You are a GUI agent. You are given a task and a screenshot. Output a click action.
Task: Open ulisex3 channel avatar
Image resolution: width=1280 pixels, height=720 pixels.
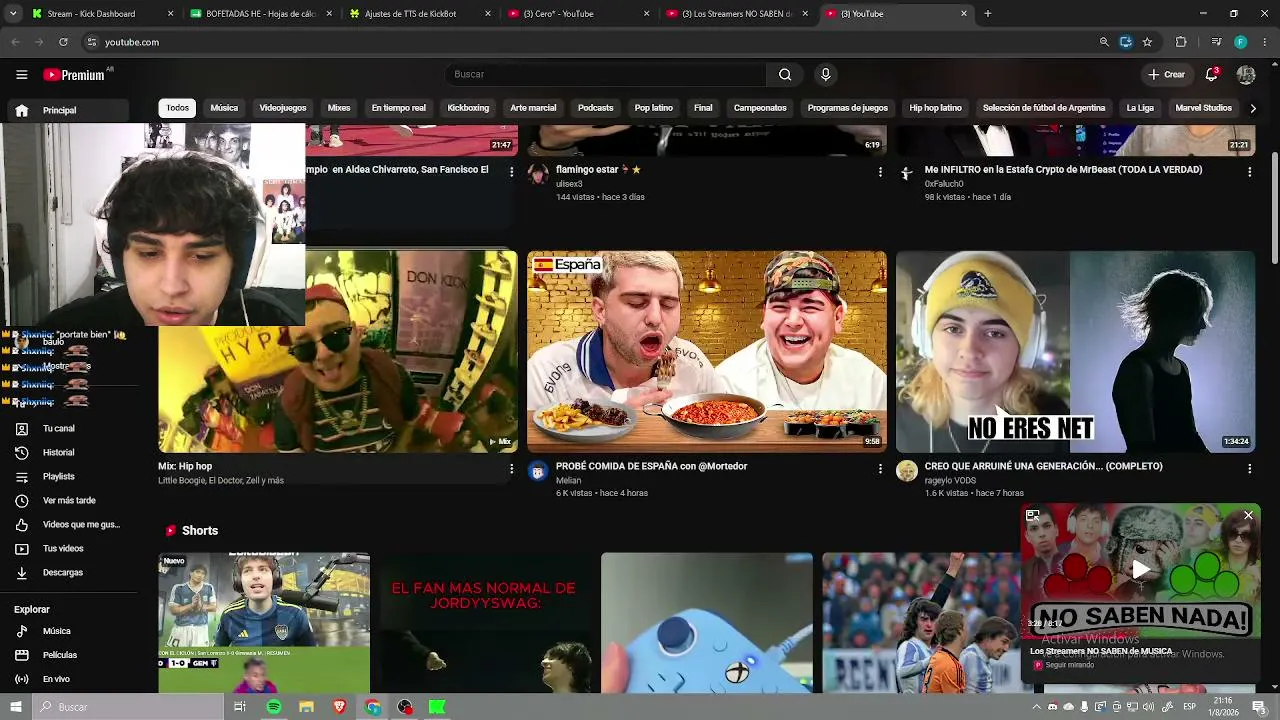538,175
